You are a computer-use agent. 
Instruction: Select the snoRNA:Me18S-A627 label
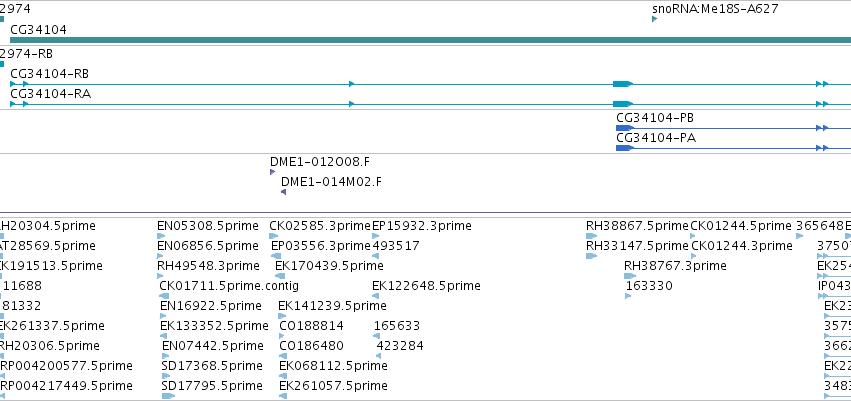(x=715, y=9)
